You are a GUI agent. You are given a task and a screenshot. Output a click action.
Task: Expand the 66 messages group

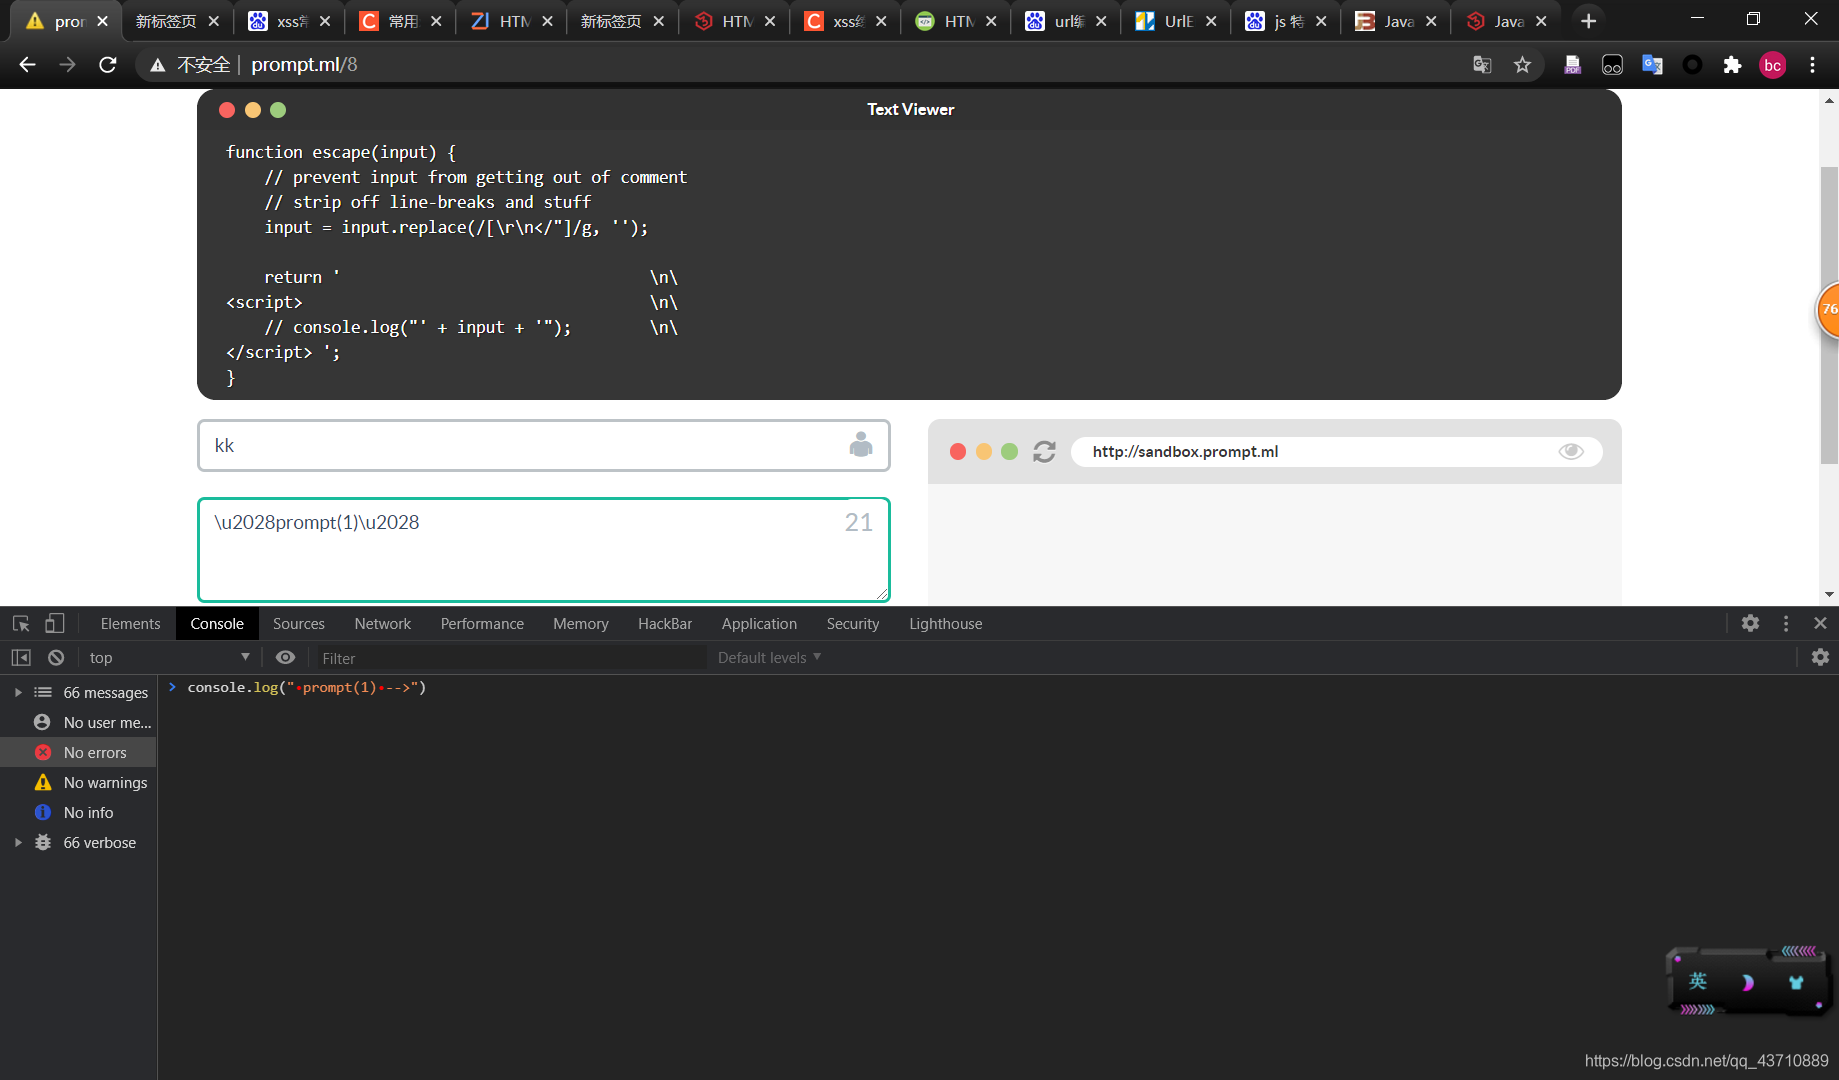18,692
